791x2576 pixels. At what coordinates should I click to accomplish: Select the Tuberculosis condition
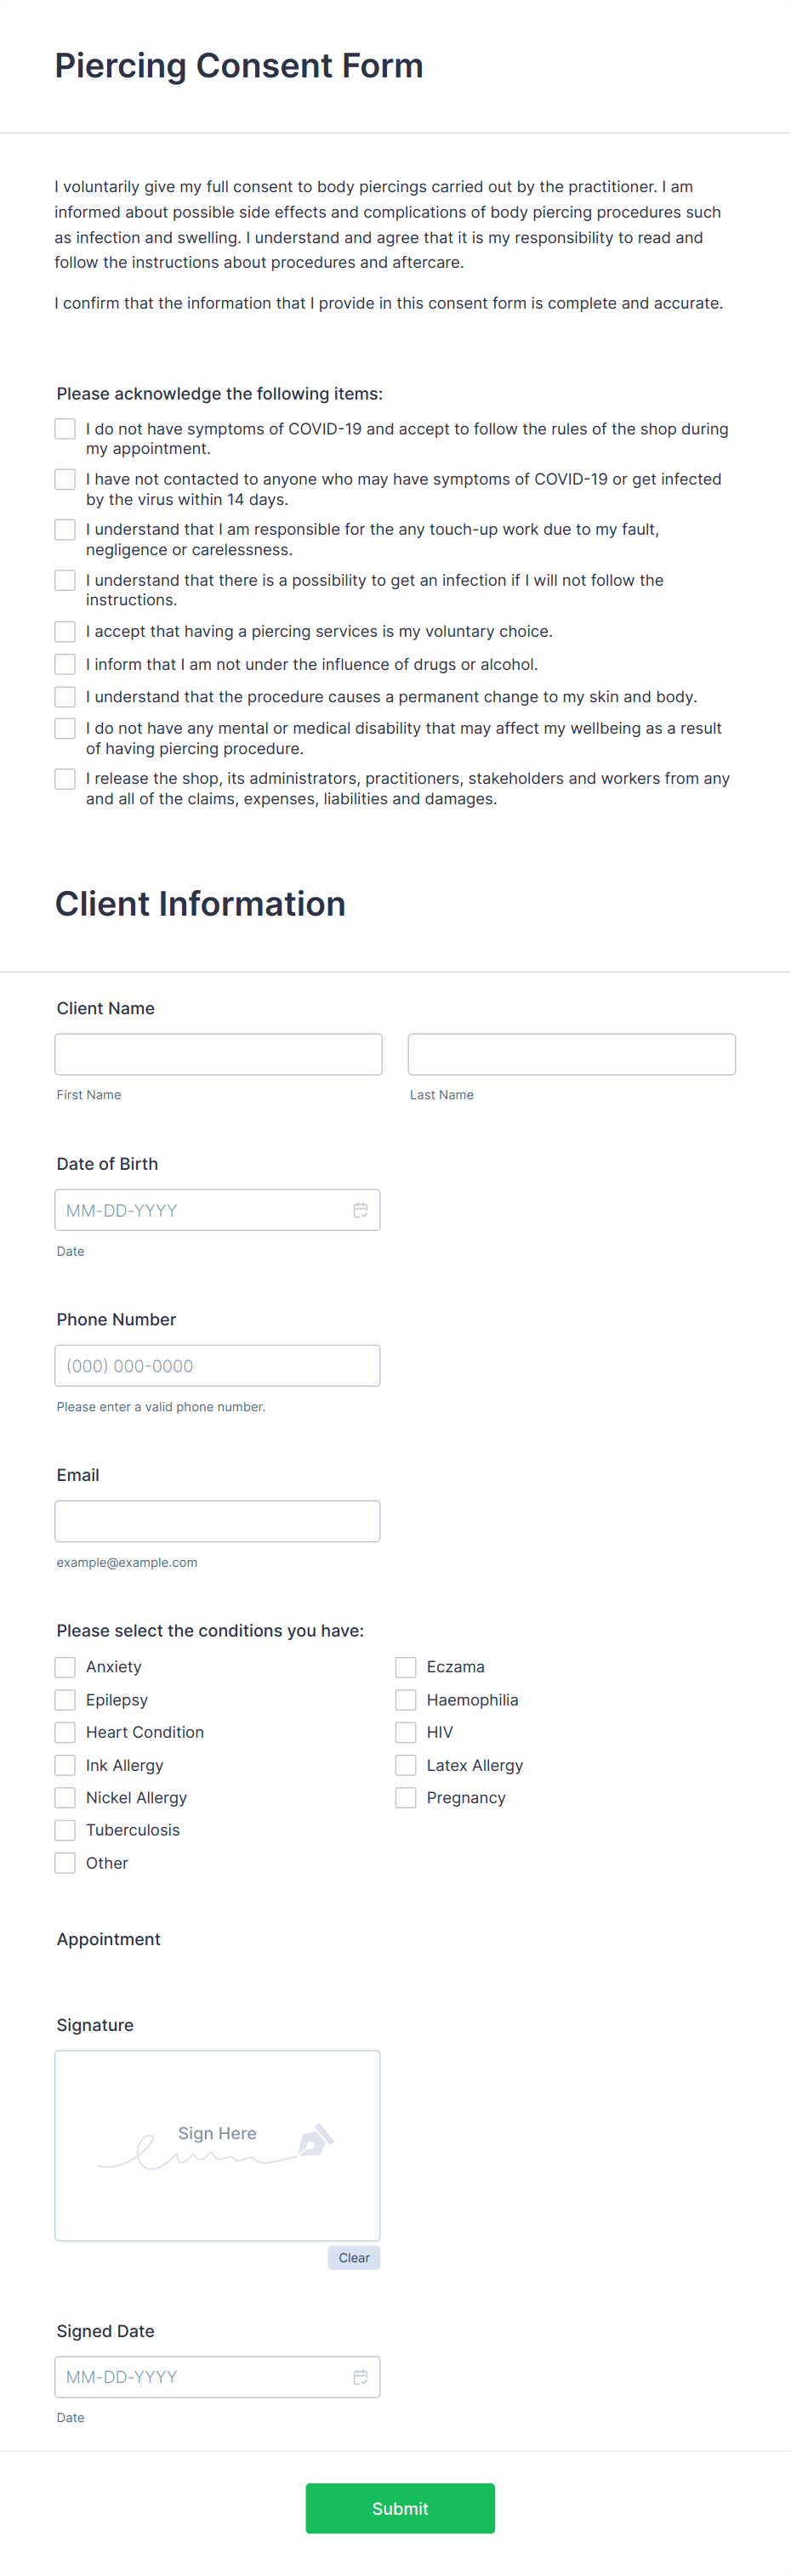[x=65, y=1830]
